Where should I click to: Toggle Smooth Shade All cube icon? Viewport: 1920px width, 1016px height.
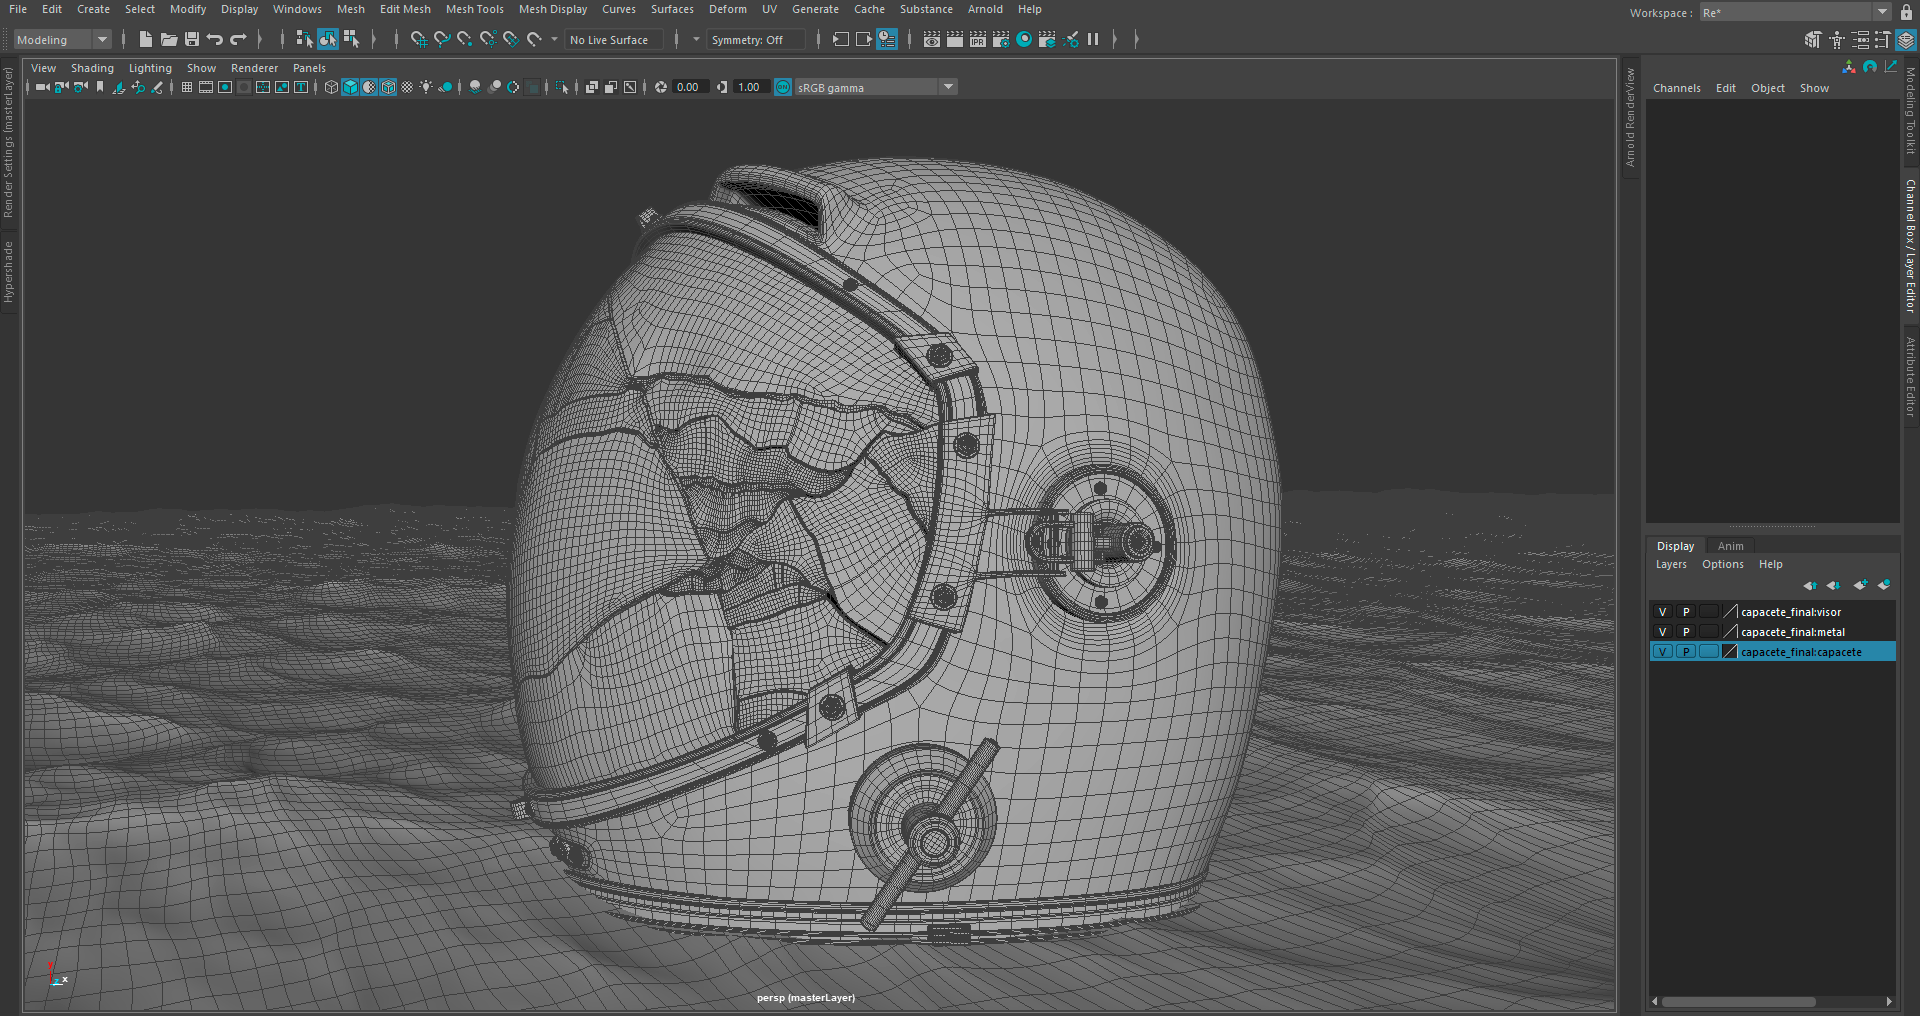click(351, 87)
